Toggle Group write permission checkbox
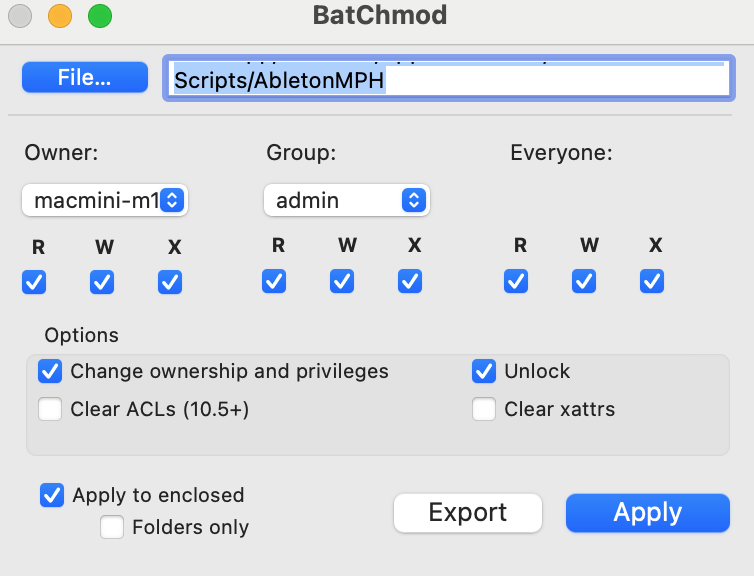754x576 pixels. (x=342, y=281)
